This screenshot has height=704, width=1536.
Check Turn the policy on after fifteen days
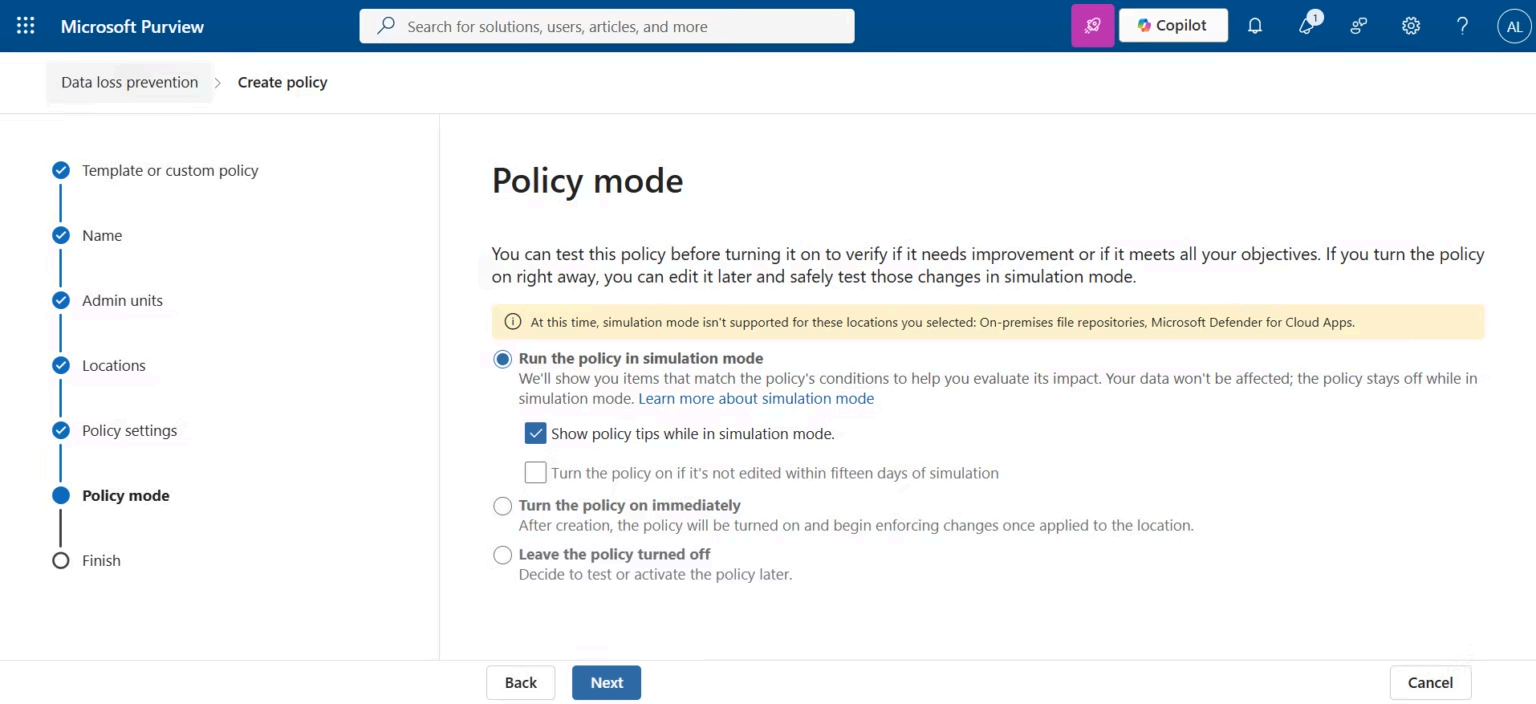(x=536, y=473)
